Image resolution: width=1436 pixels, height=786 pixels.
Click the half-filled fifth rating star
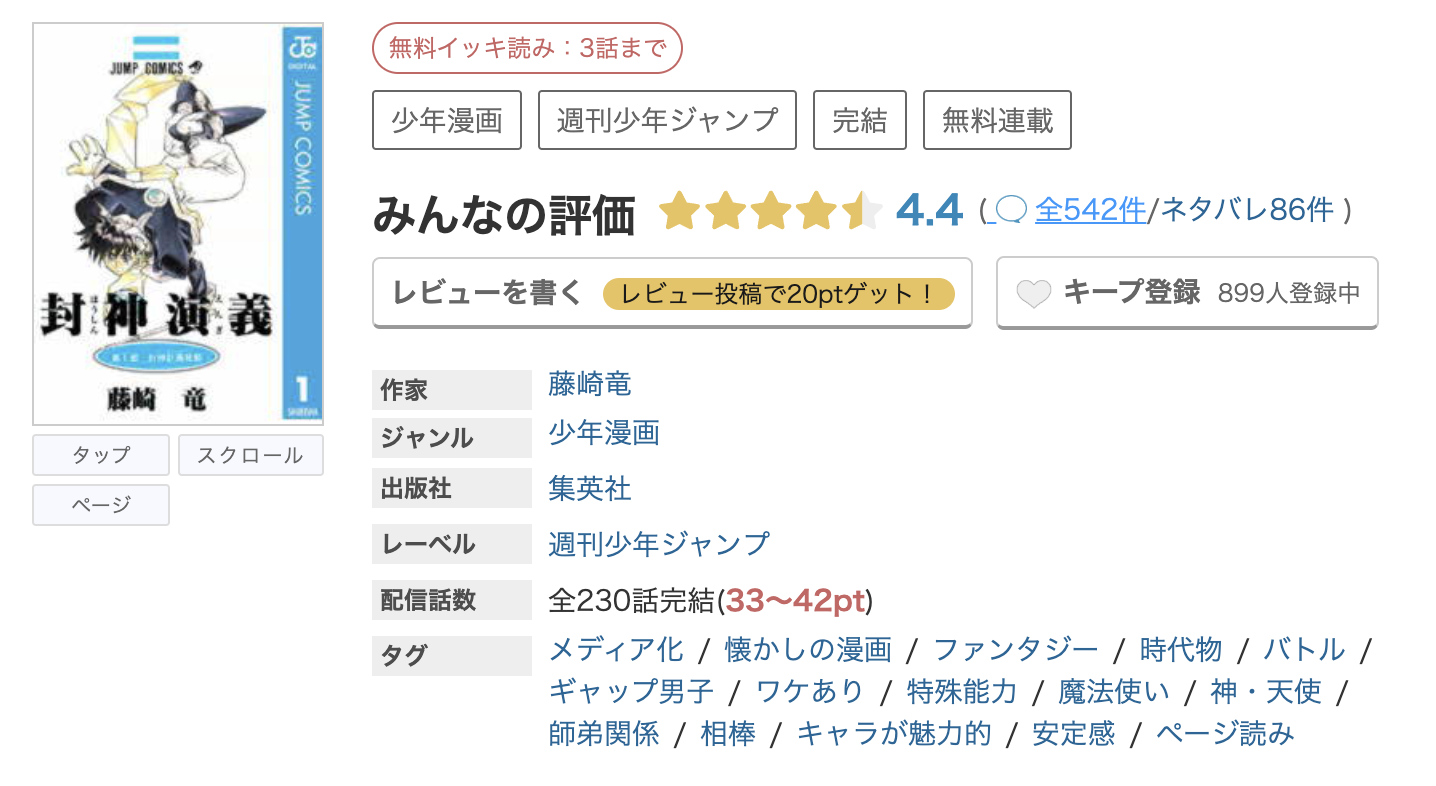click(x=864, y=211)
